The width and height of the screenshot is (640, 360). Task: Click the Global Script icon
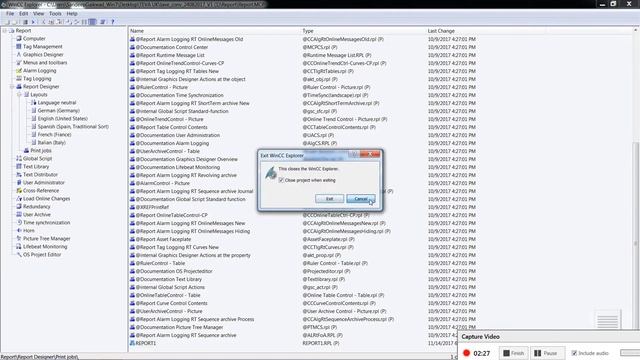(19, 159)
